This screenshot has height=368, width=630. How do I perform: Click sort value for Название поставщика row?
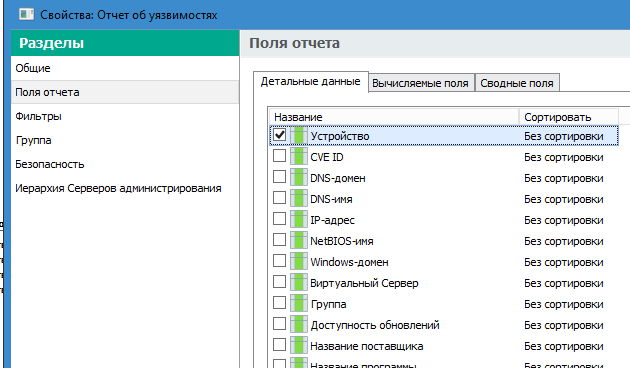point(564,346)
